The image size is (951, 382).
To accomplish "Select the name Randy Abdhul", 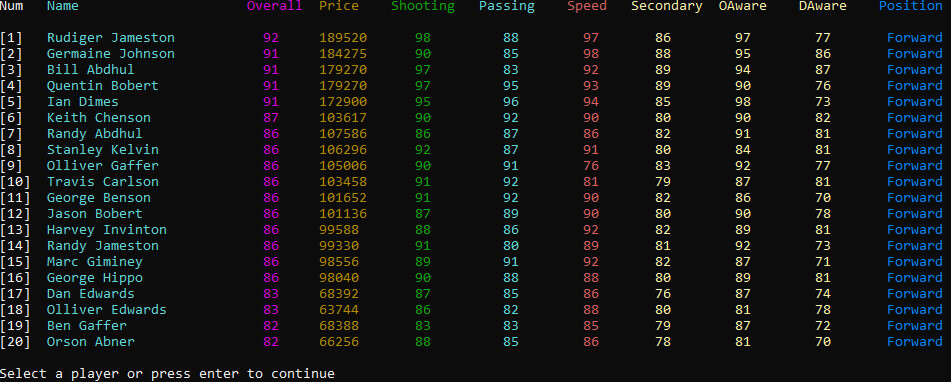I will 95,133.
